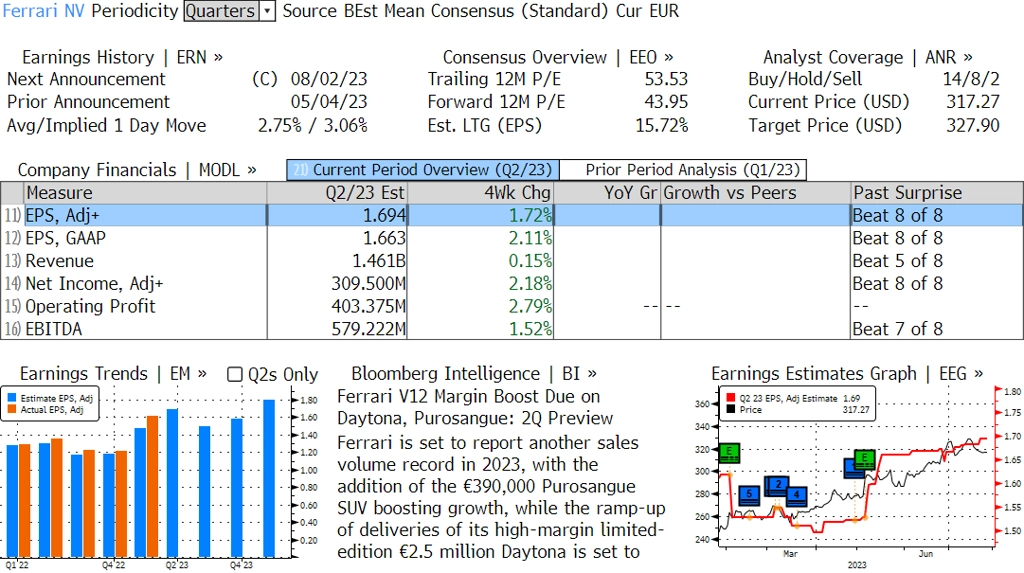This screenshot has height=573, width=1024.
Task: Open Bloomberg Intelligence BI link
Action: [474, 374]
